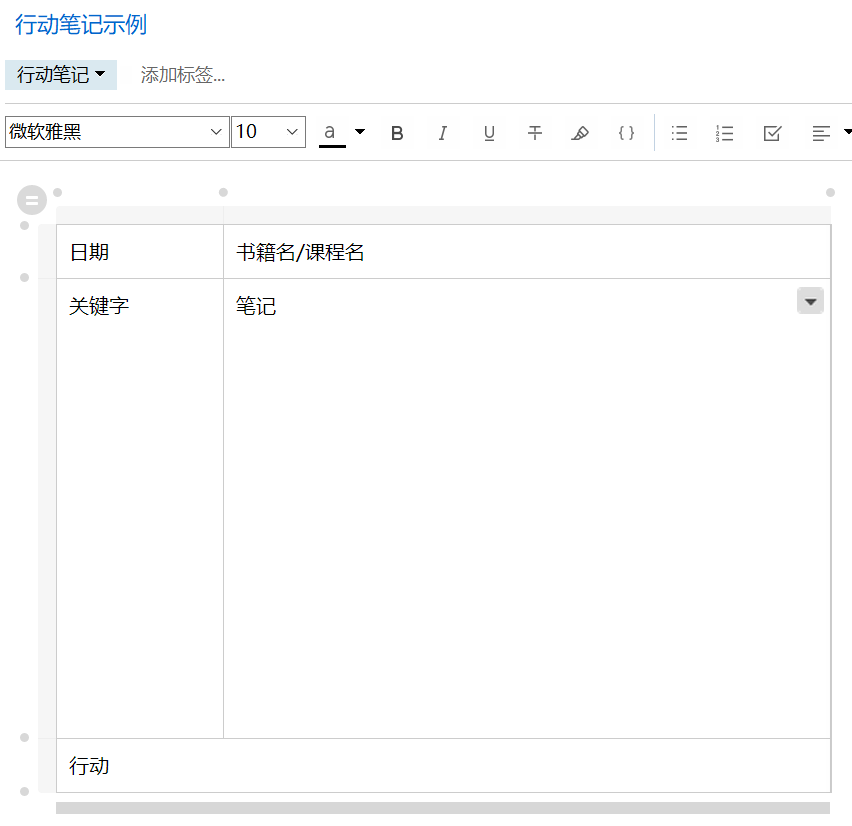This screenshot has width=852, height=826.
Task: Click the 行动 table row
Action: 443,765
